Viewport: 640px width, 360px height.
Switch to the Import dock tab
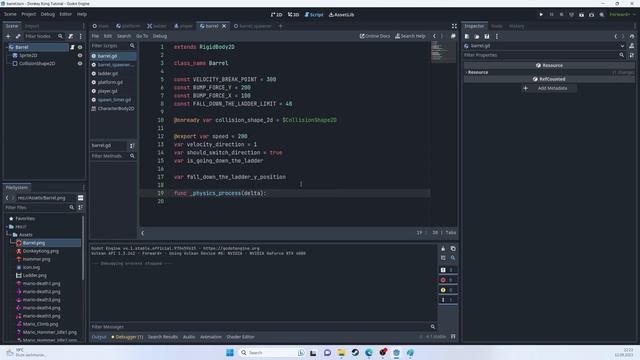pyautogui.click(x=32, y=26)
